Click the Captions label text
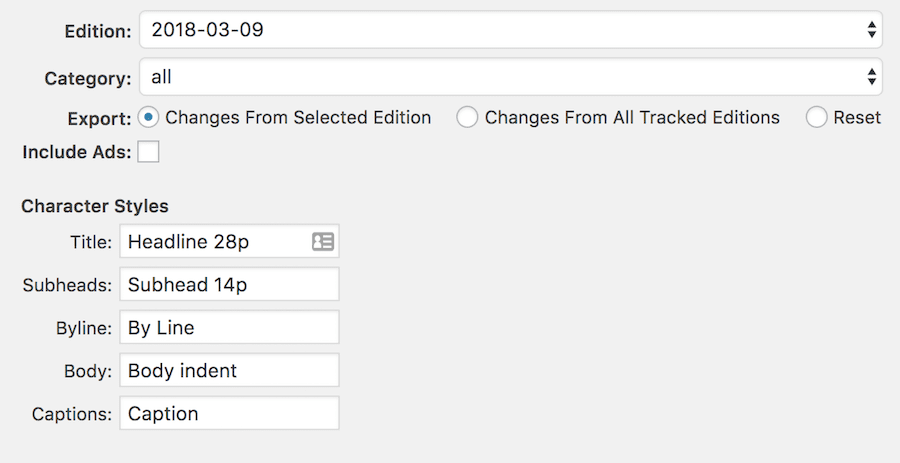The width and height of the screenshot is (900, 463). [72, 414]
